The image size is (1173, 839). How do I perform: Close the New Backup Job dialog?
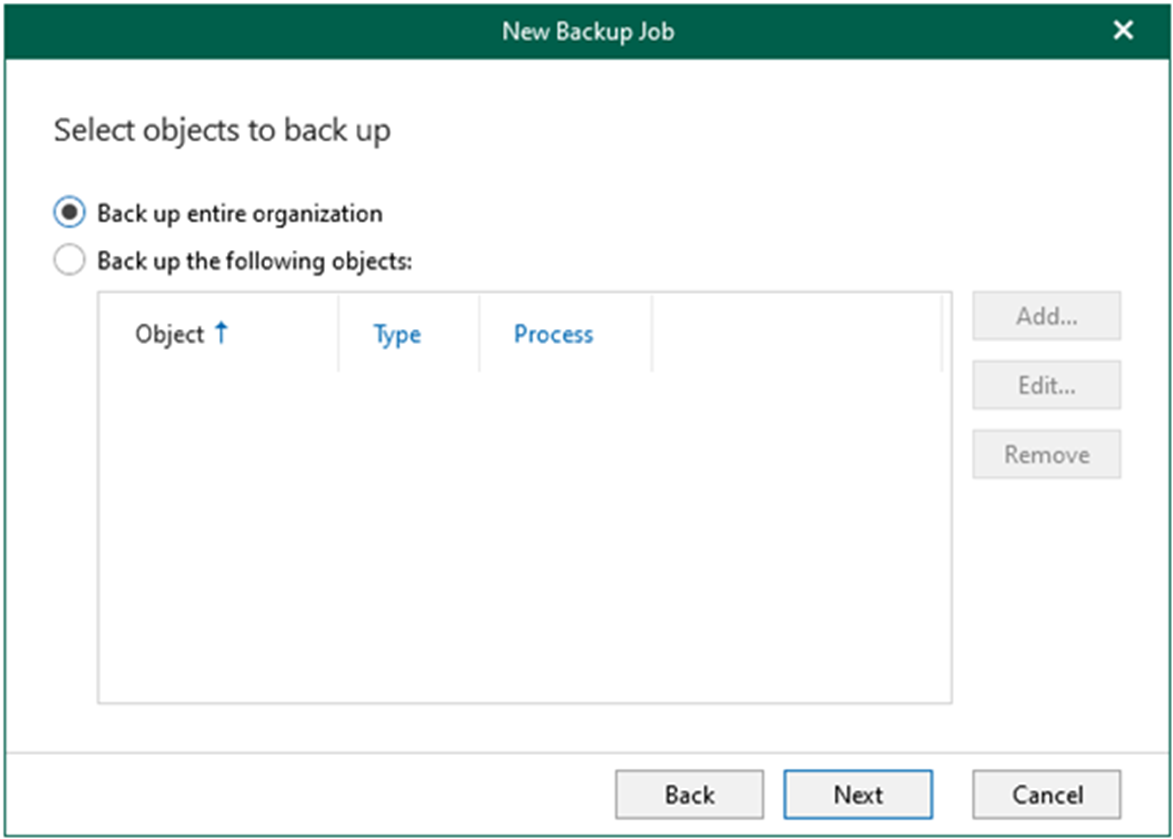pos(1123,31)
